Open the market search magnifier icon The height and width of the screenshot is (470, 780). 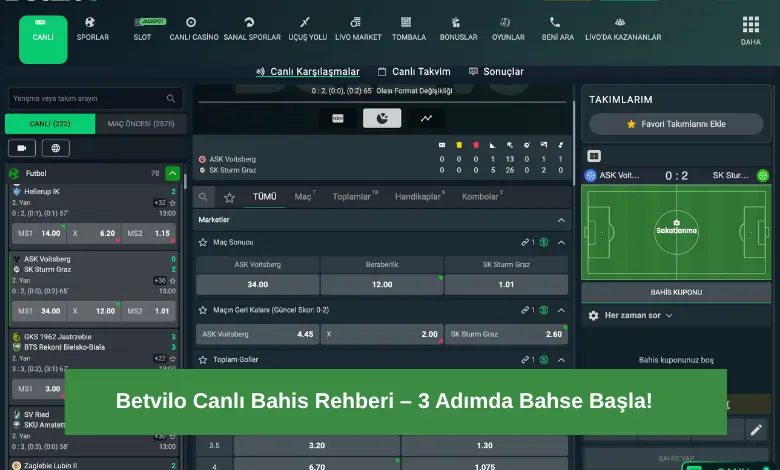click(x=203, y=197)
